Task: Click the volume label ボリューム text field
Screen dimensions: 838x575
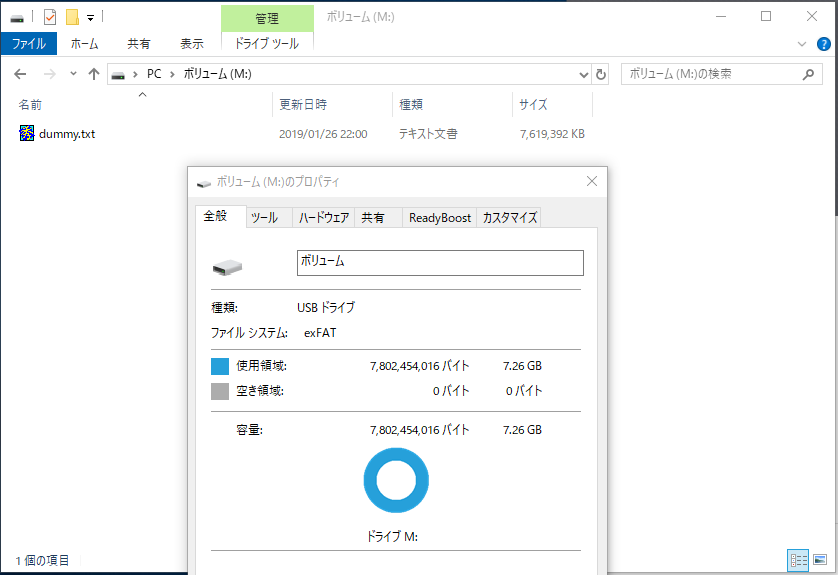Action: point(440,263)
